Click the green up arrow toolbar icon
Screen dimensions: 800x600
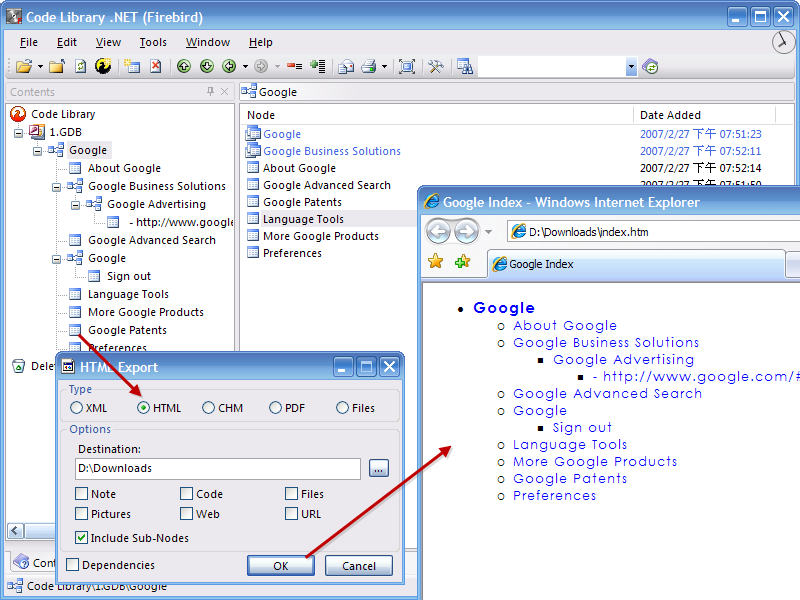tap(184, 66)
